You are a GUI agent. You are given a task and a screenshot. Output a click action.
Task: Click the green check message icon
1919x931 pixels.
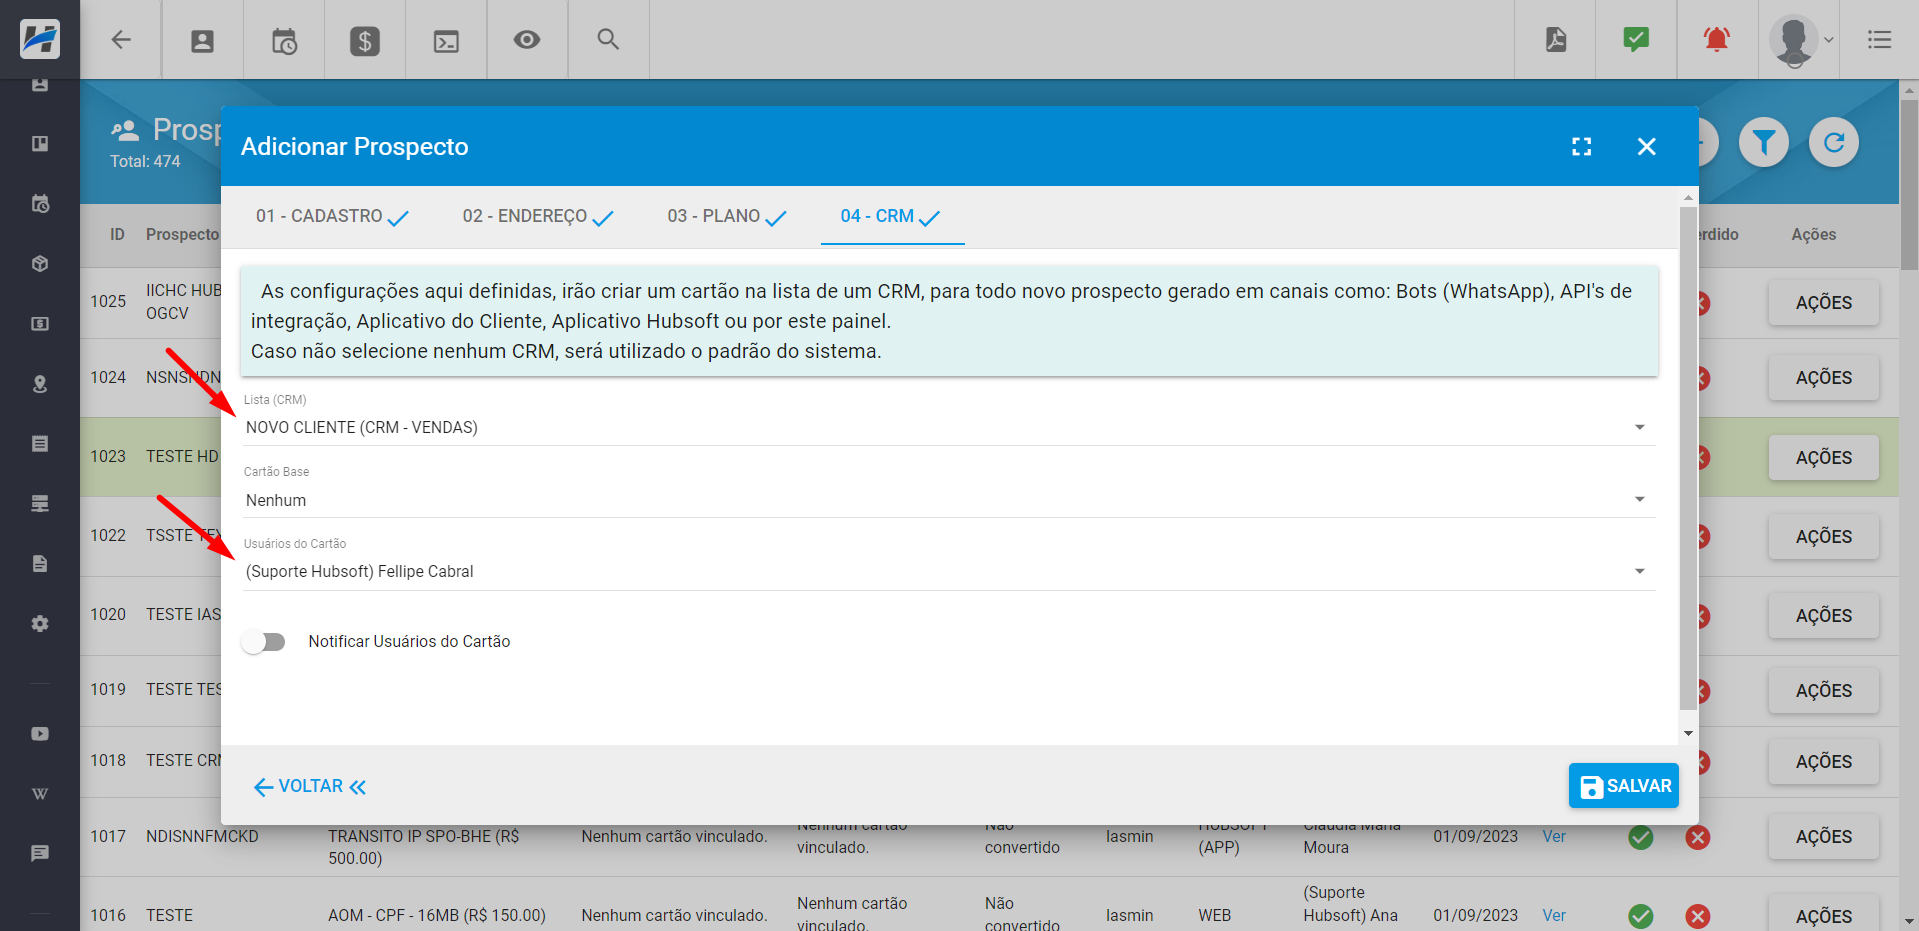tap(1636, 39)
